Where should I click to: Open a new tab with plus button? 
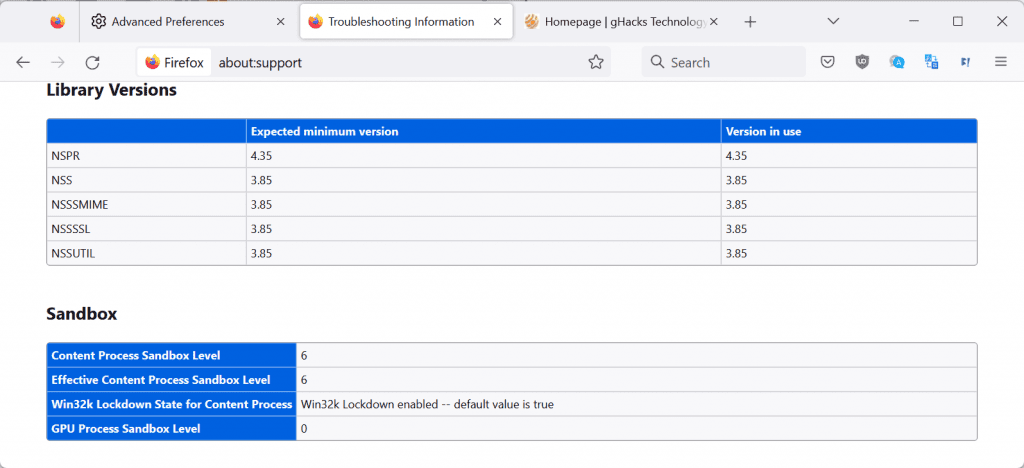pyautogui.click(x=750, y=22)
